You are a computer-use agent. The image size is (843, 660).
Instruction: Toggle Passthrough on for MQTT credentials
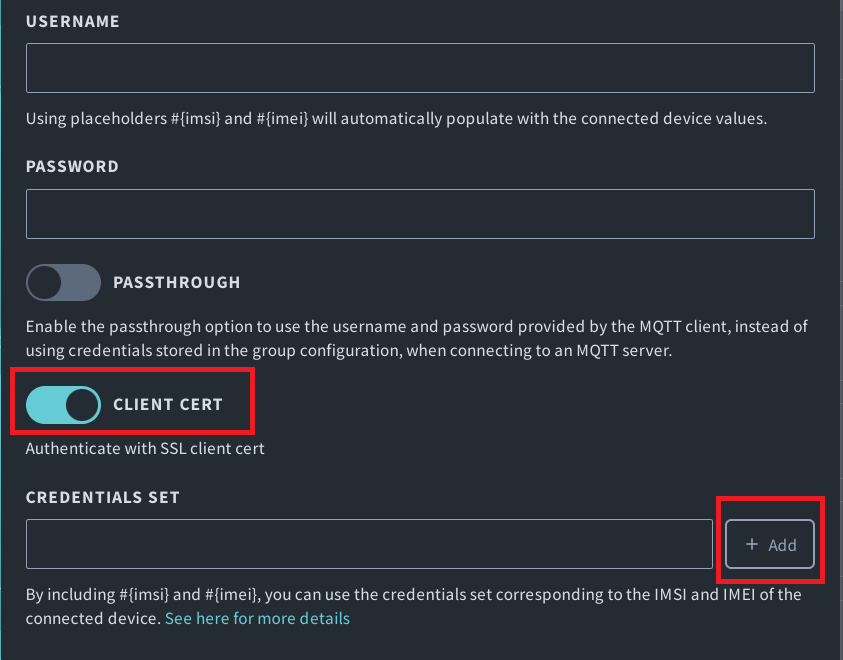pyautogui.click(x=63, y=282)
